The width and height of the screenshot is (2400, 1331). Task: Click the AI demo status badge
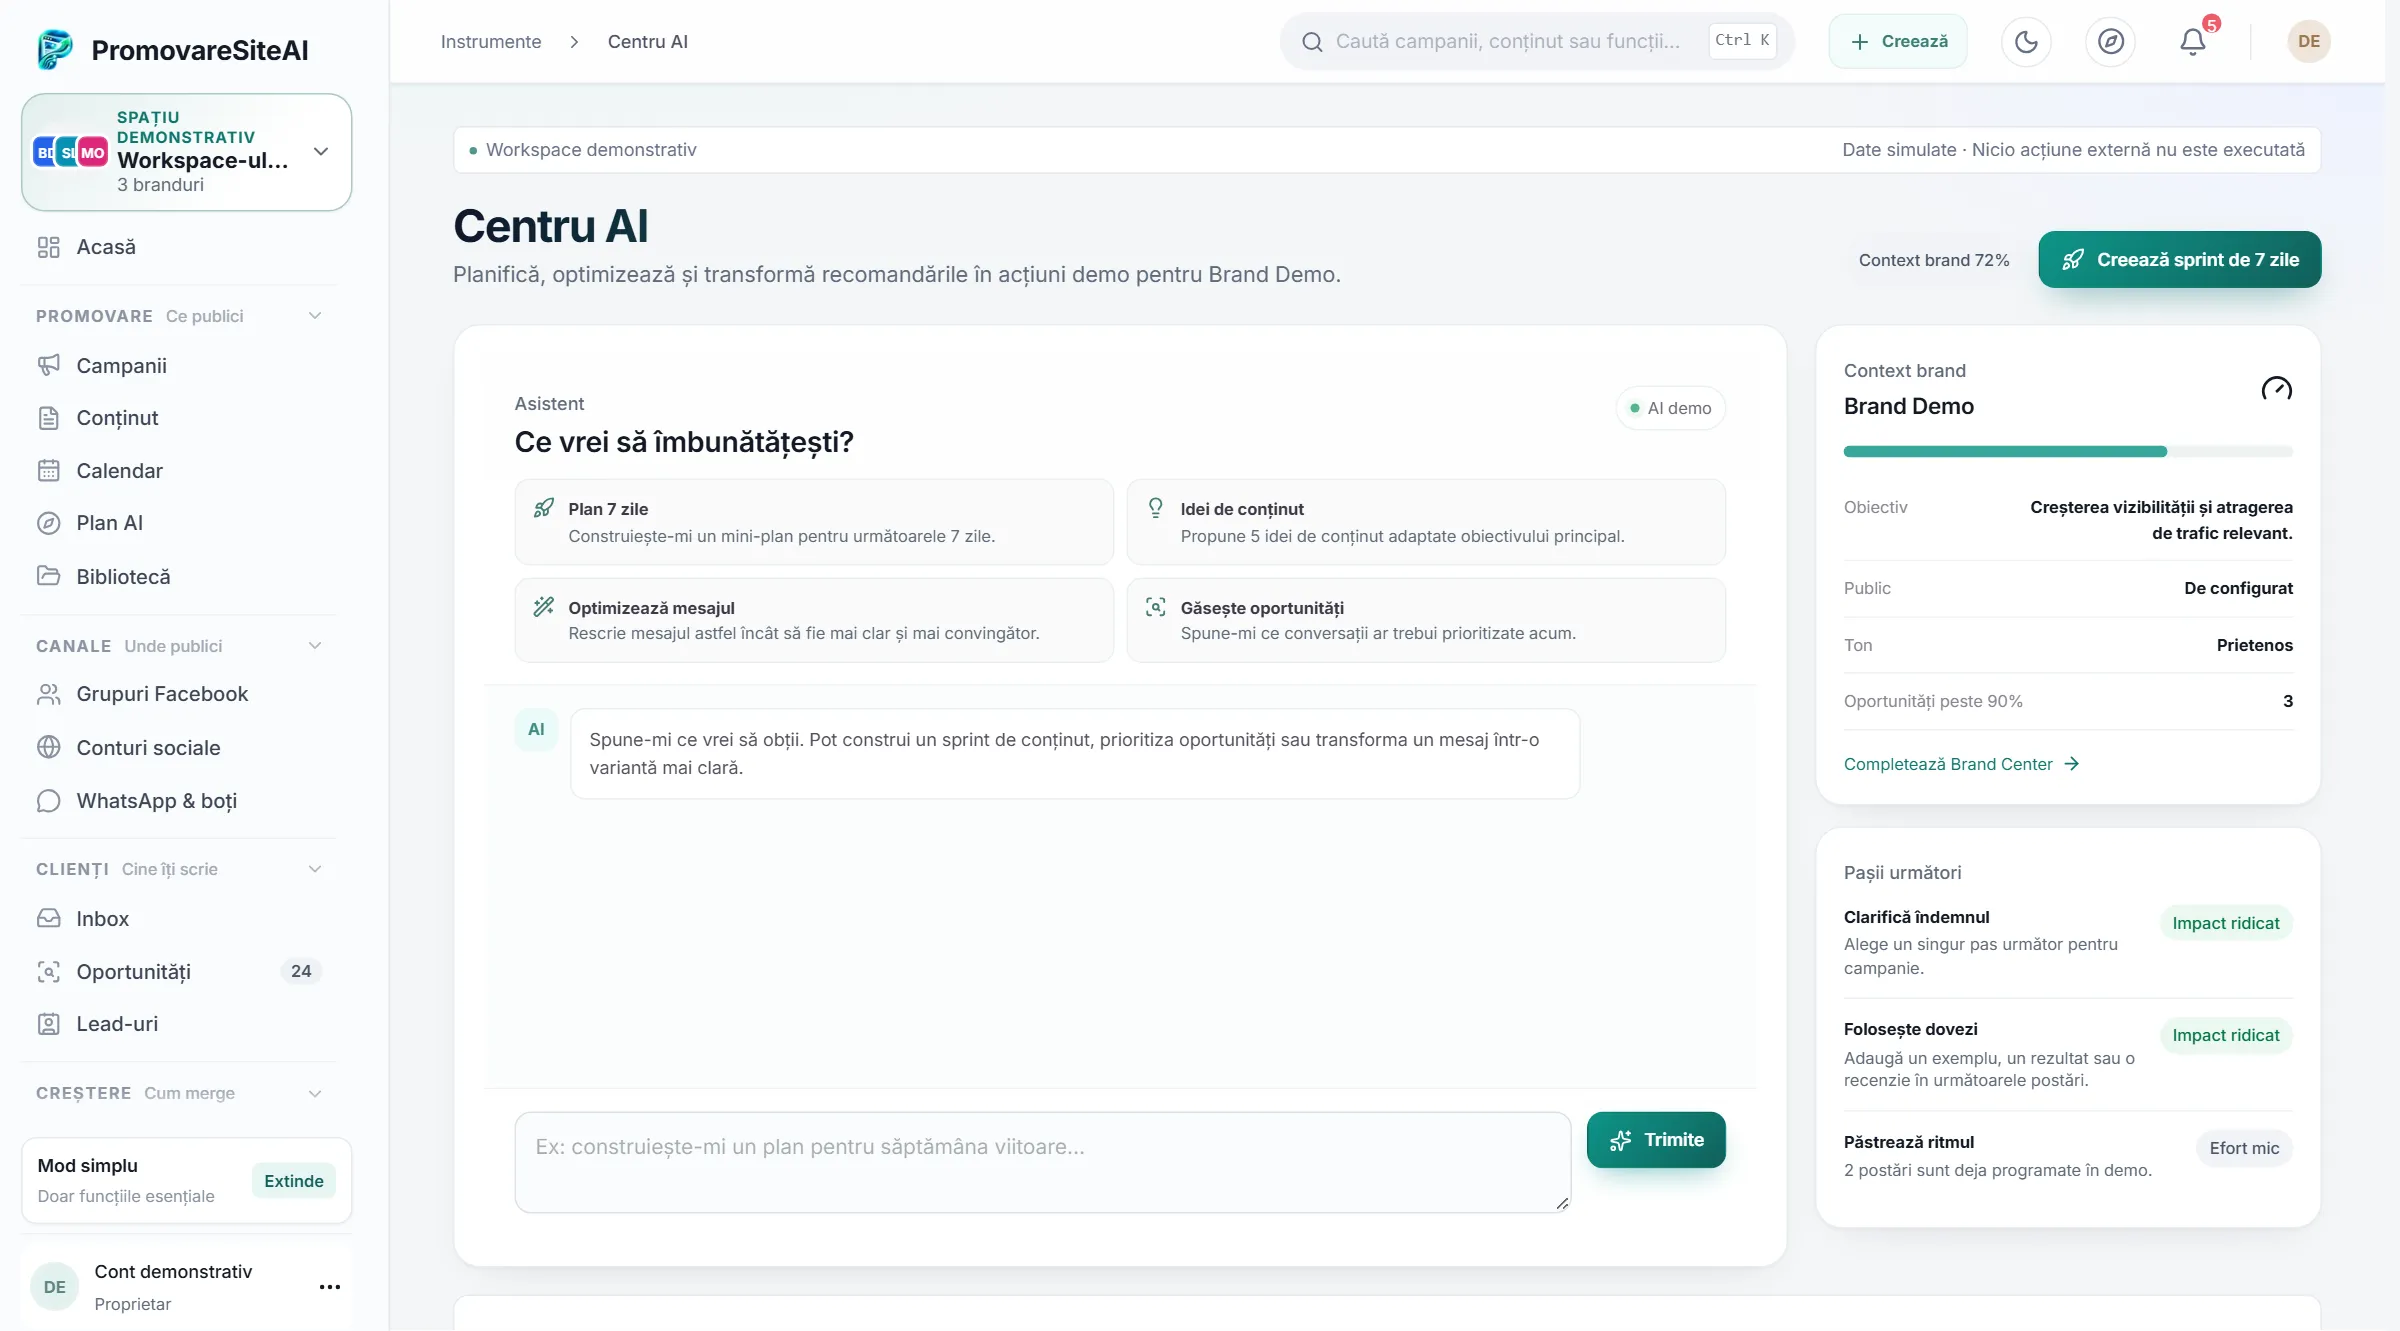click(x=1671, y=408)
